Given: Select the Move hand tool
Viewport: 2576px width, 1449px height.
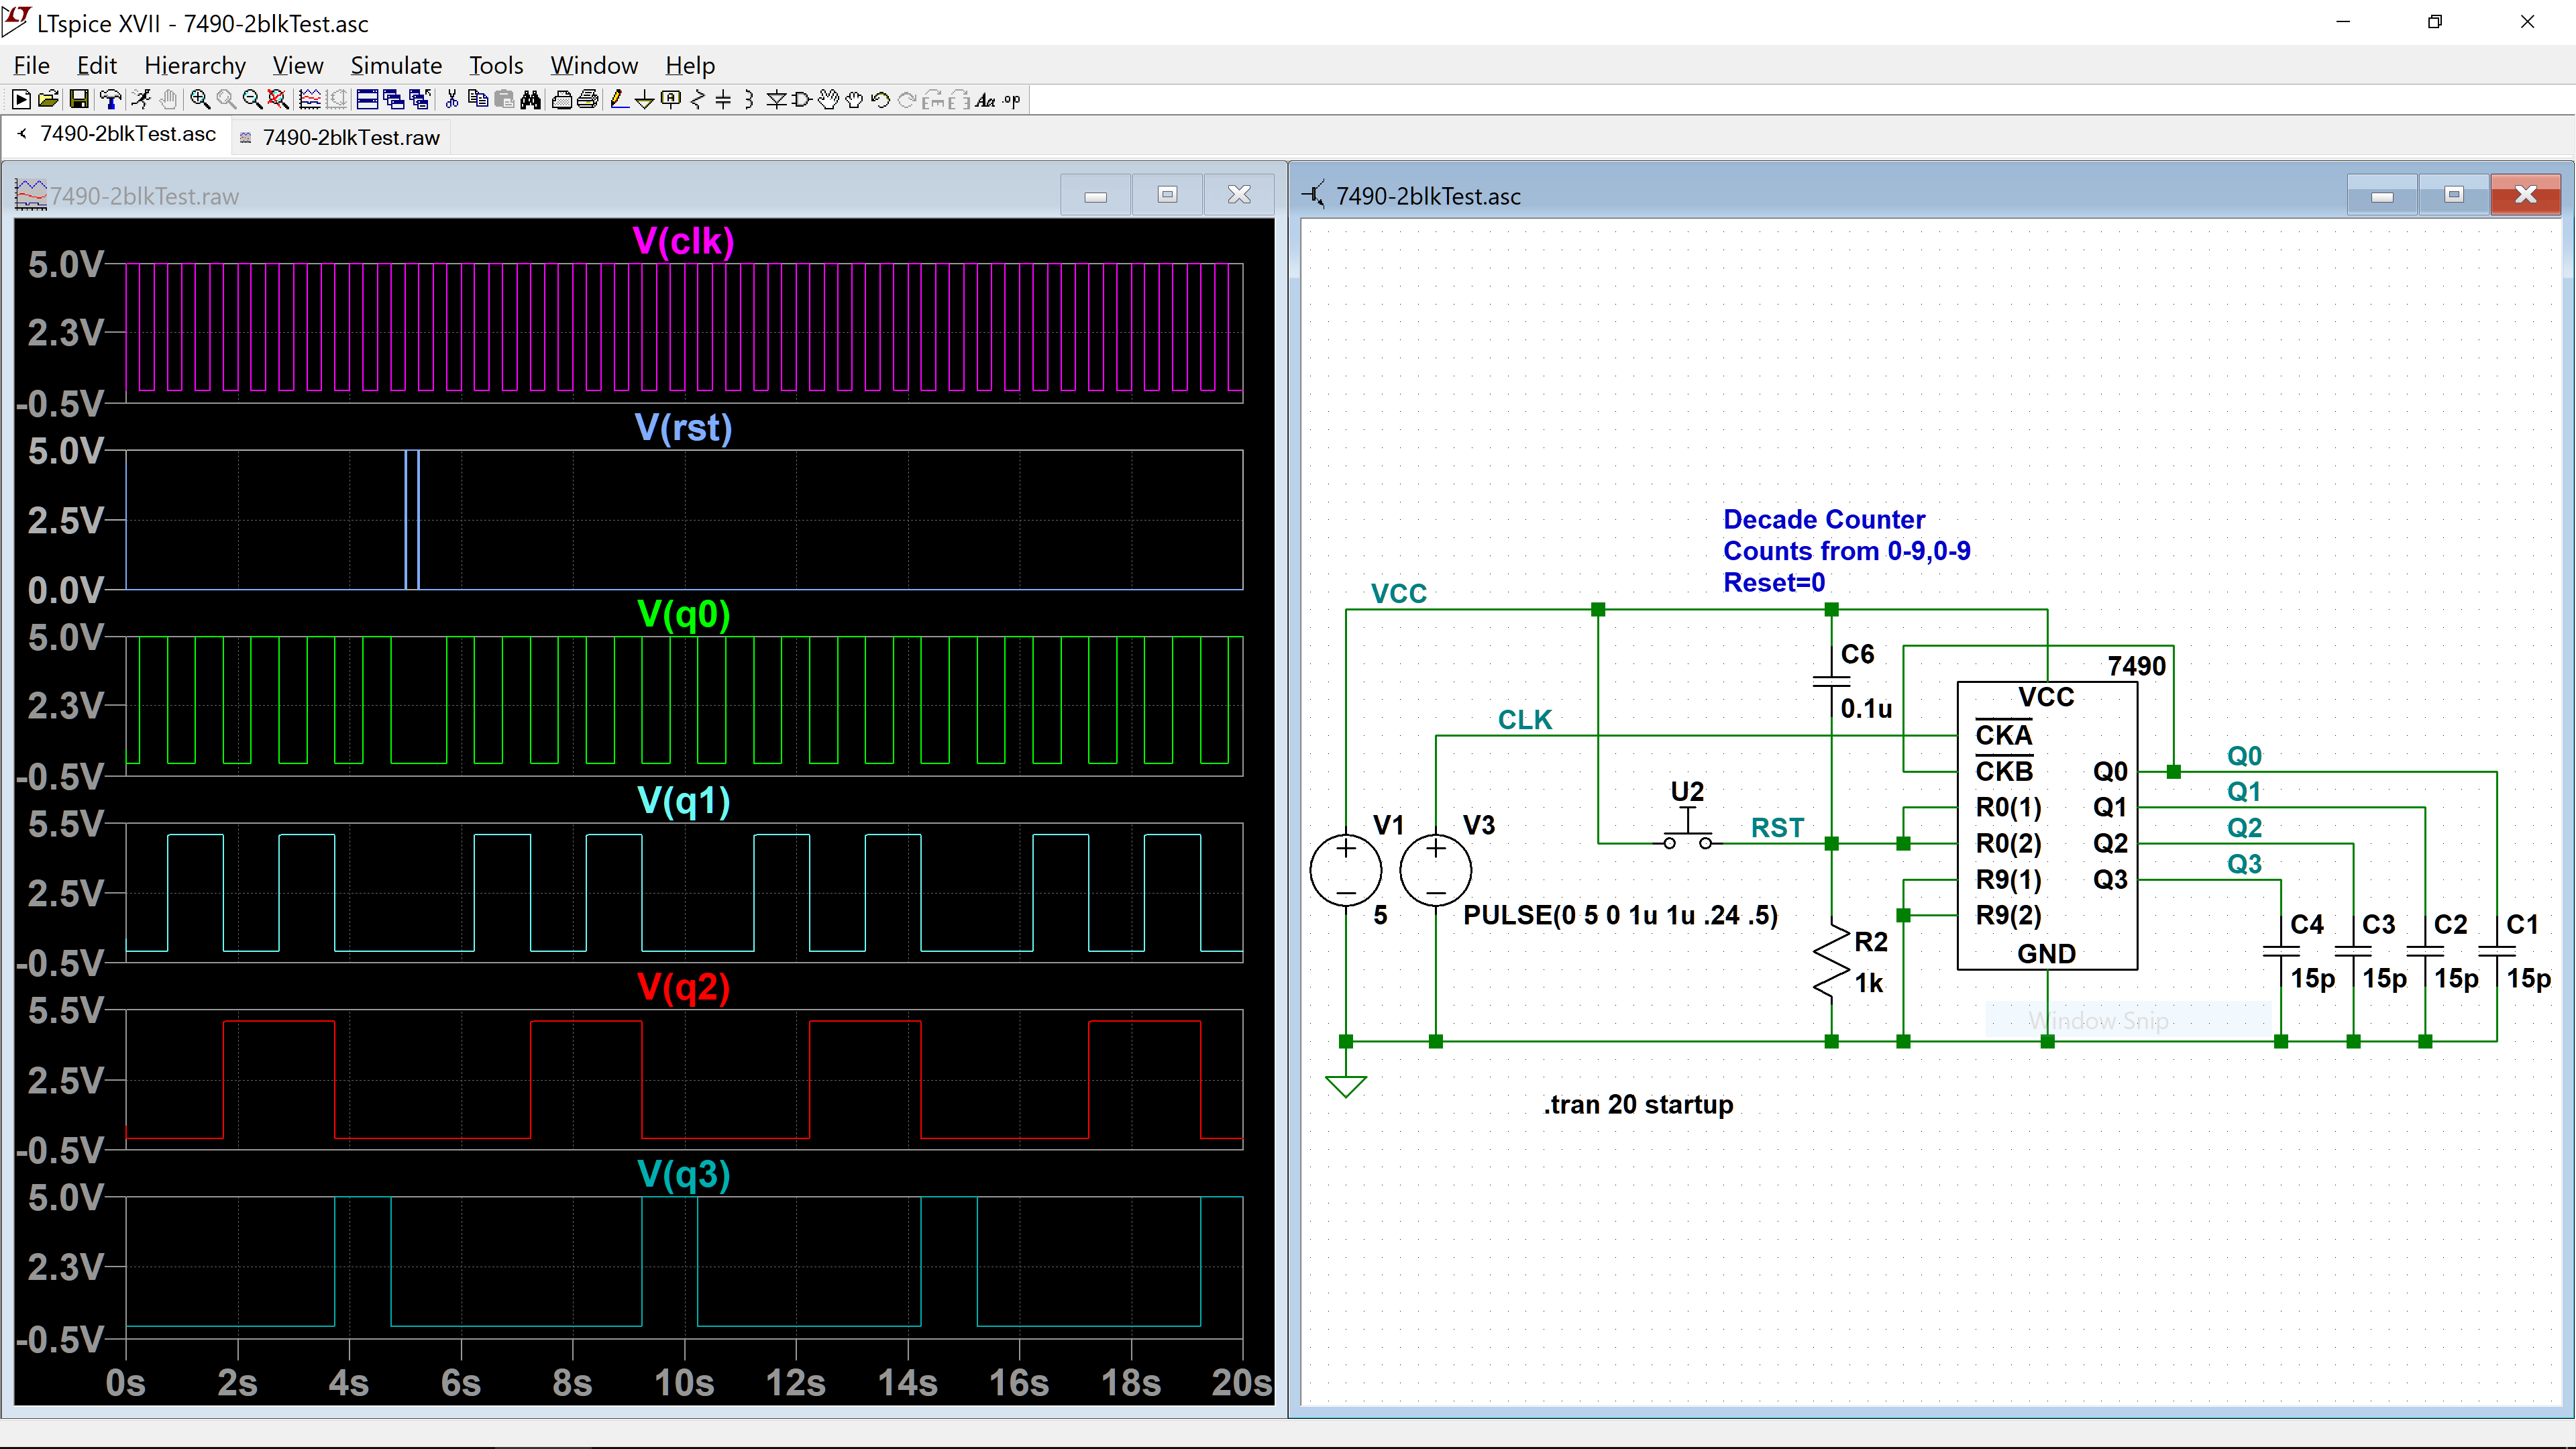Looking at the screenshot, I should (828, 100).
